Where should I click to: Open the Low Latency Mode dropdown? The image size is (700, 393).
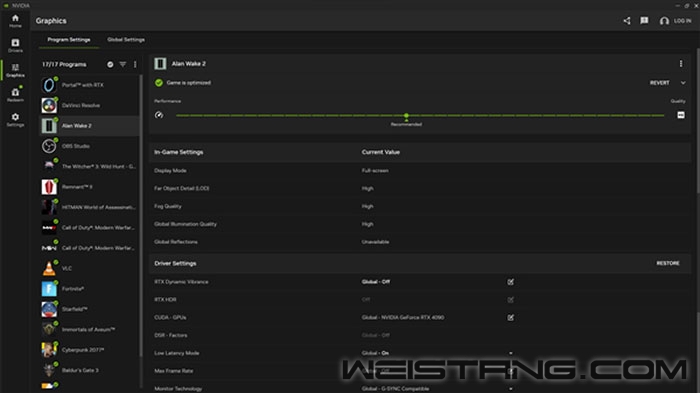tap(511, 353)
